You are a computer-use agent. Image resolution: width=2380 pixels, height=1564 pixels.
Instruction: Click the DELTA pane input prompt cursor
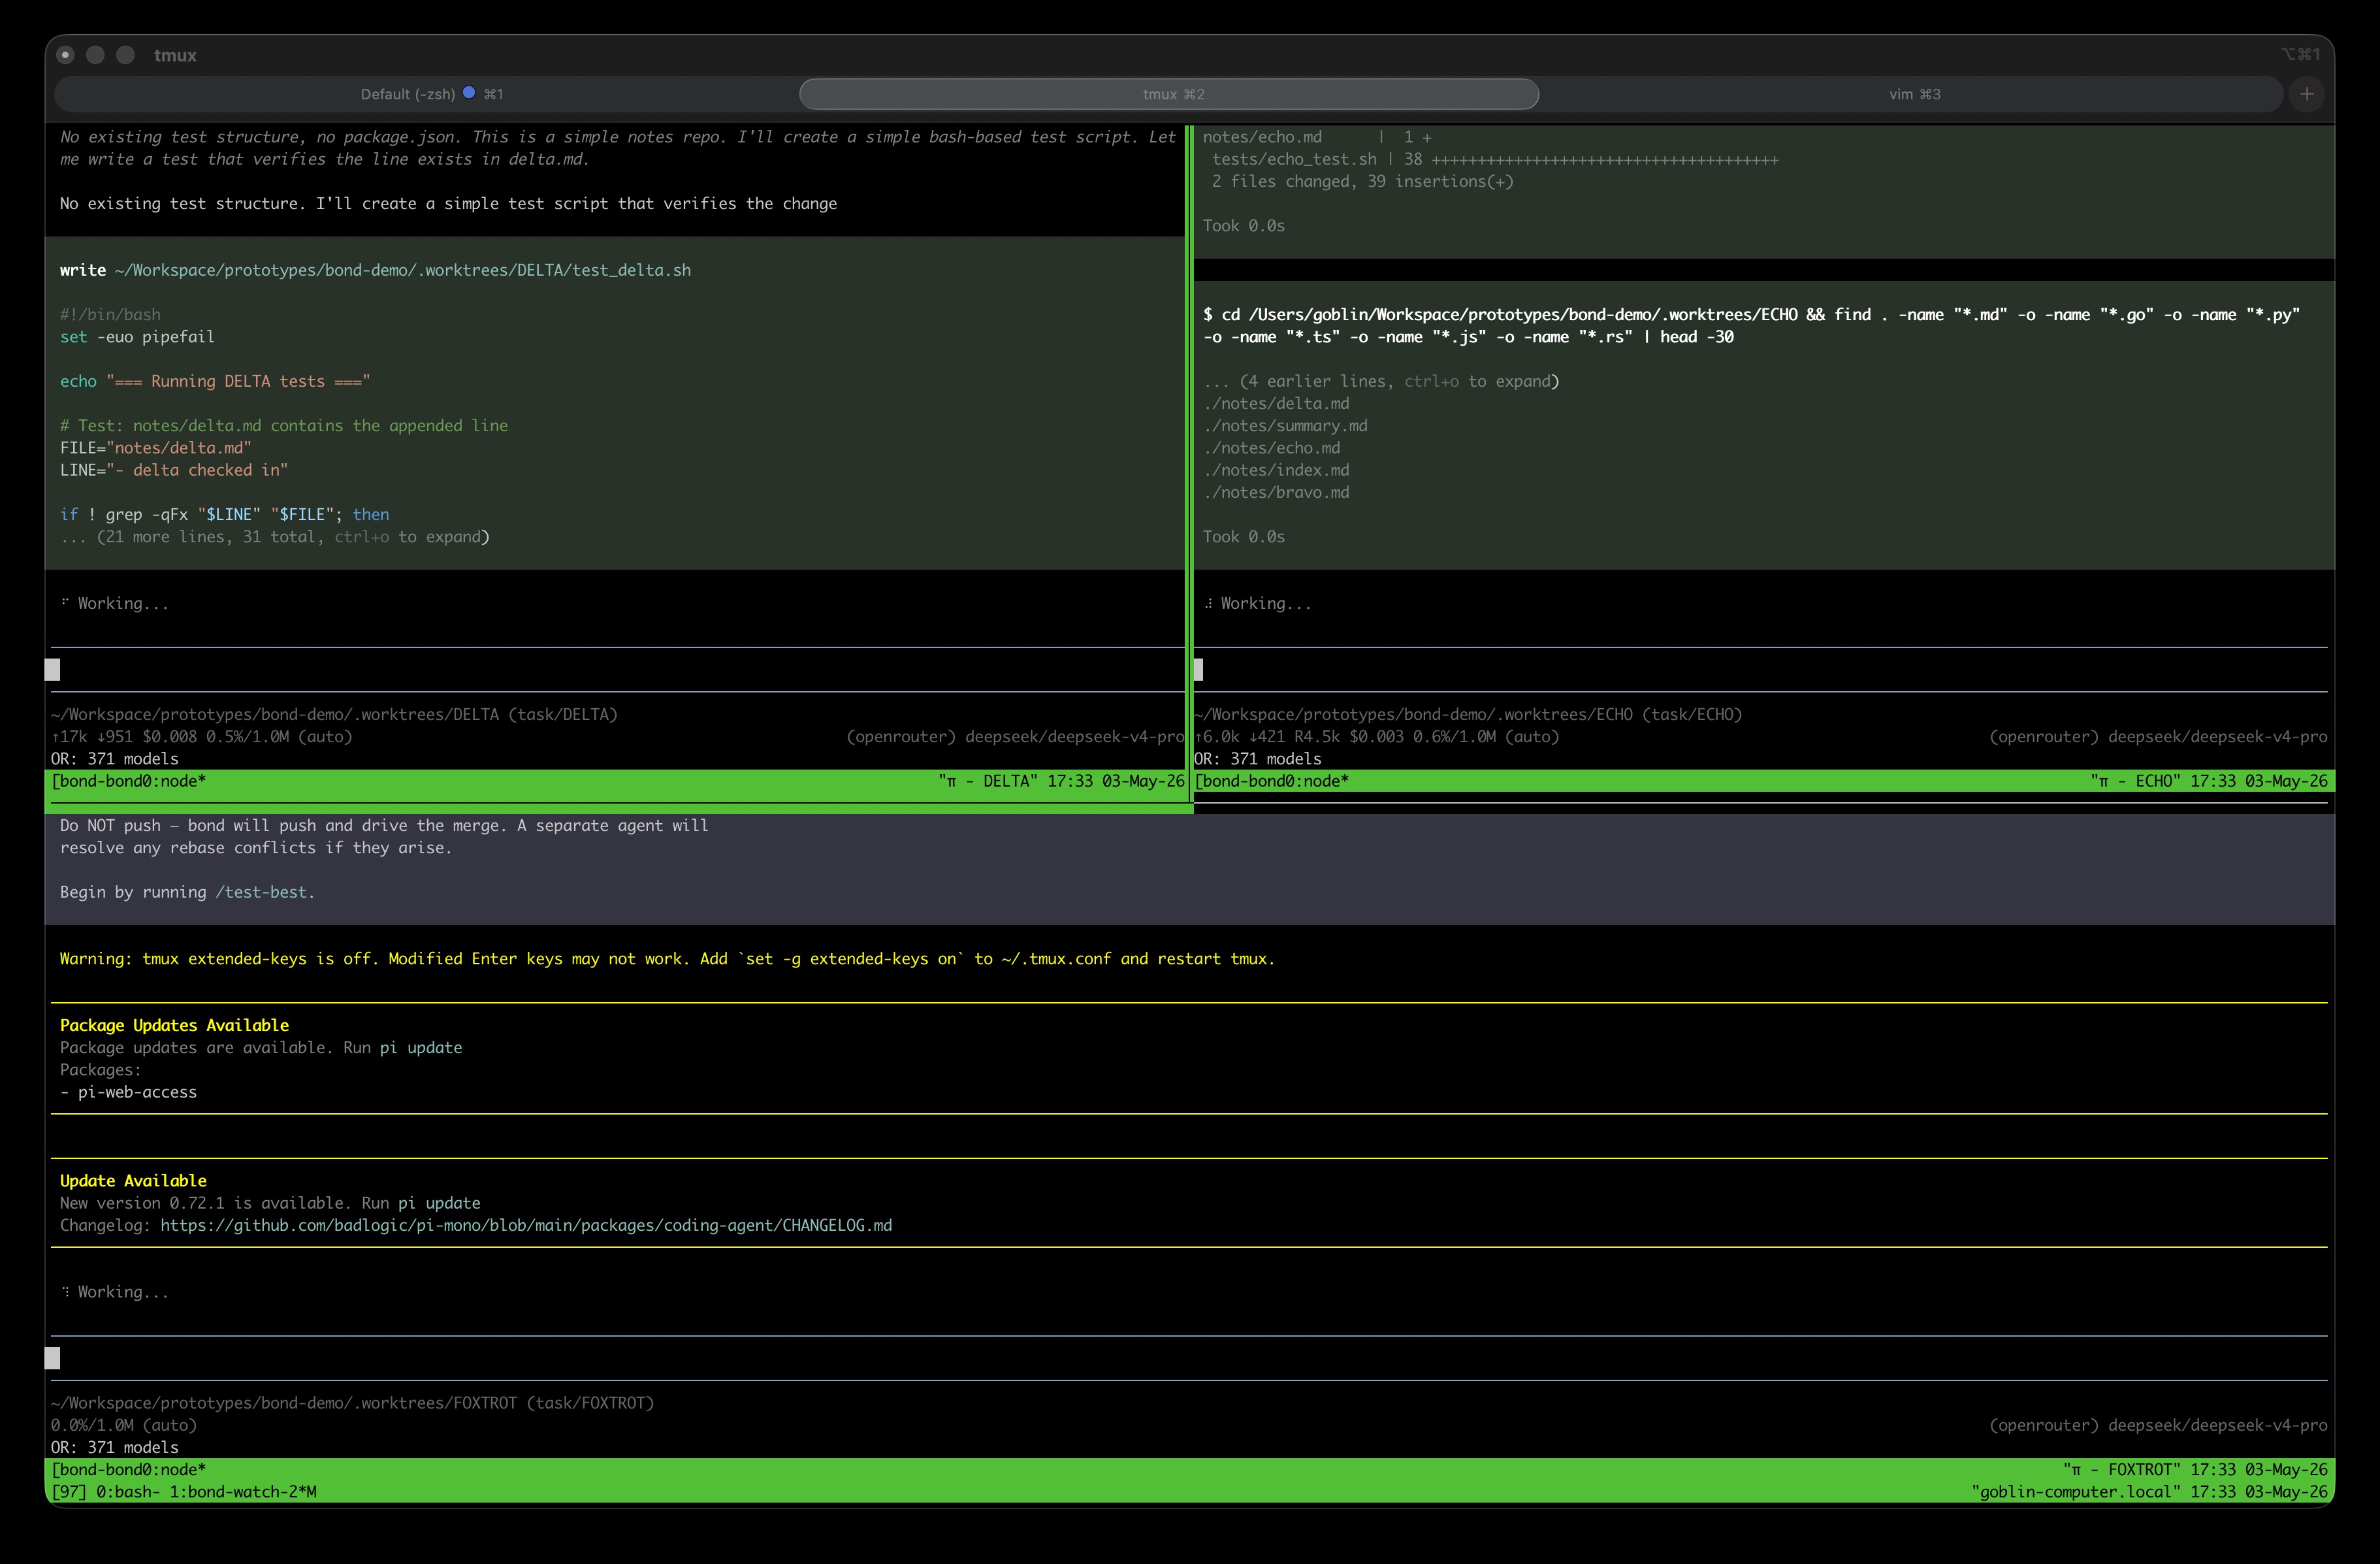click(53, 670)
